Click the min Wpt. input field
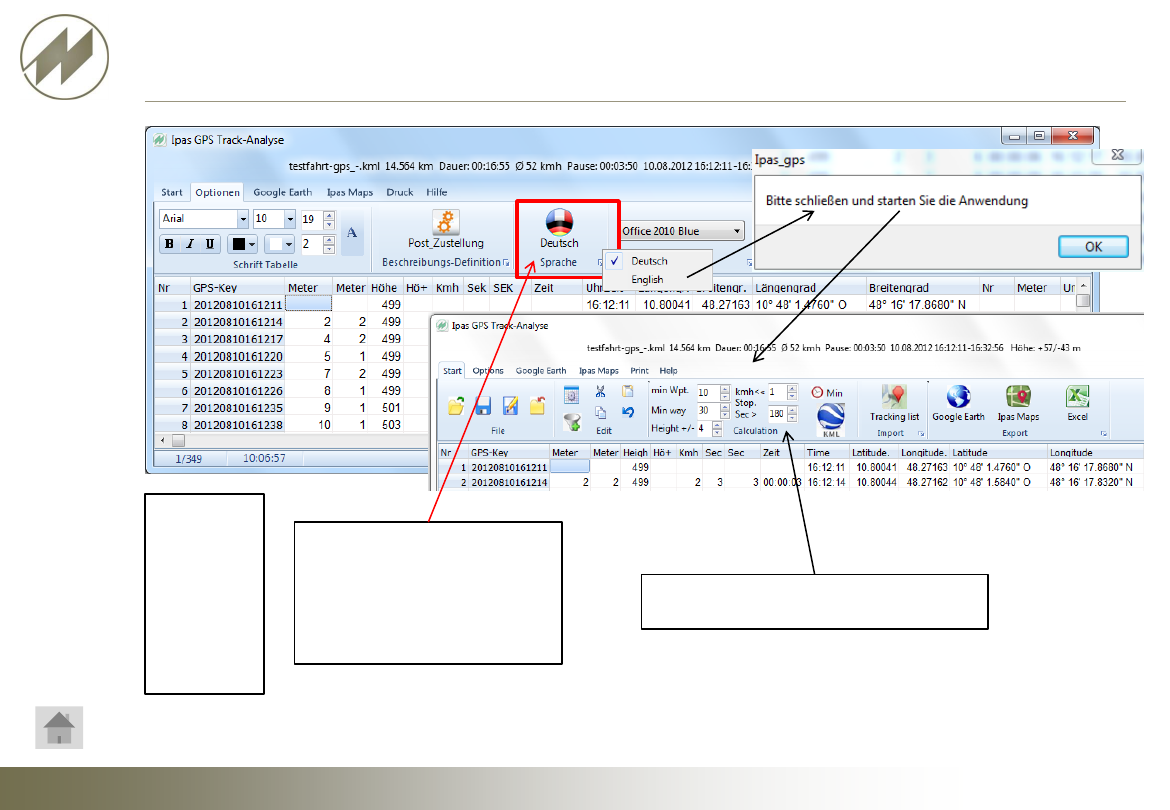The width and height of the screenshot is (1170, 810). [707, 392]
